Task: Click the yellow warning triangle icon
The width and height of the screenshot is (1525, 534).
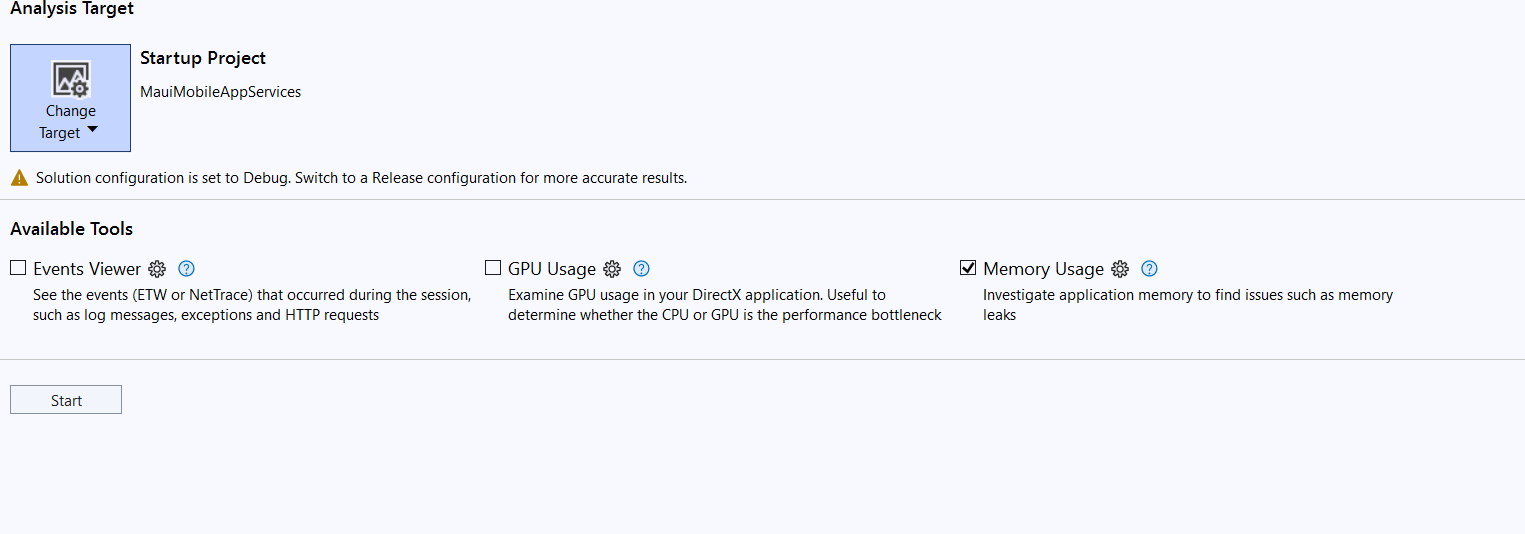Action: click(x=19, y=178)
